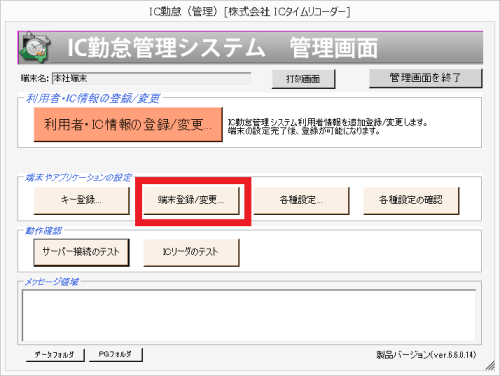Click the IC勤怠管理システム header banner
This screenshot has height=376, width=500.
250,48
